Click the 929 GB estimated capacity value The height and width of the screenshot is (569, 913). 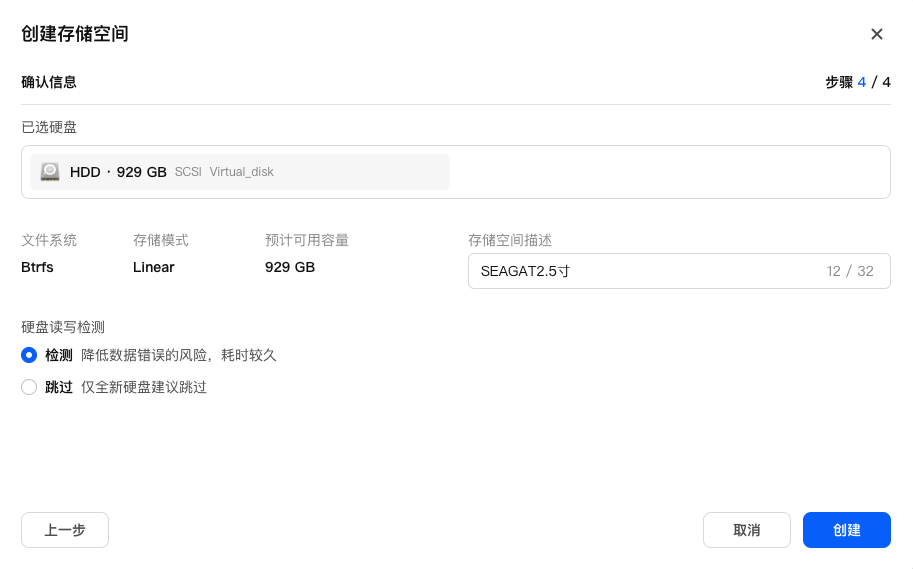pos(289,267)
